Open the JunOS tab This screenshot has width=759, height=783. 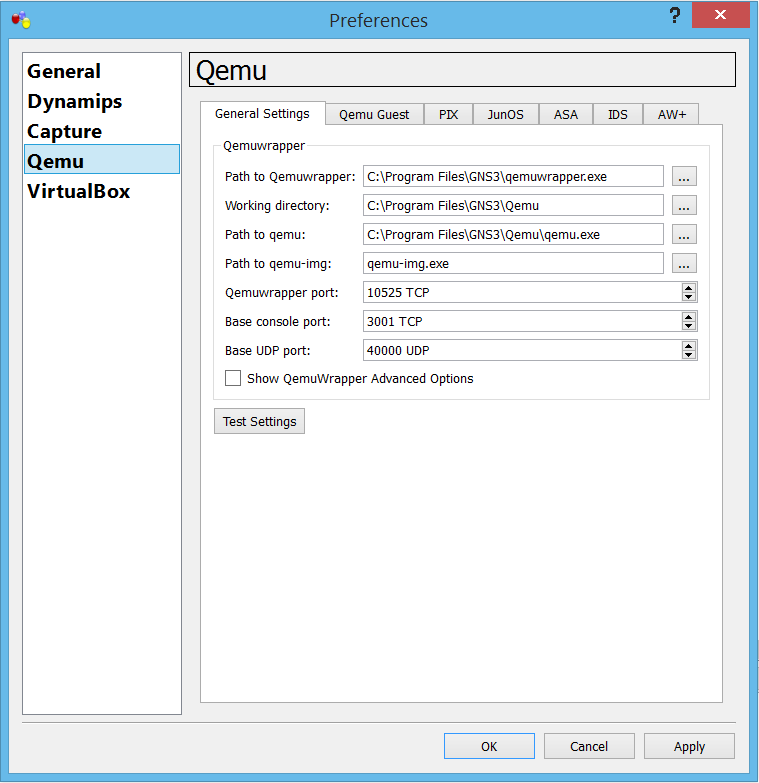point(505,114)
